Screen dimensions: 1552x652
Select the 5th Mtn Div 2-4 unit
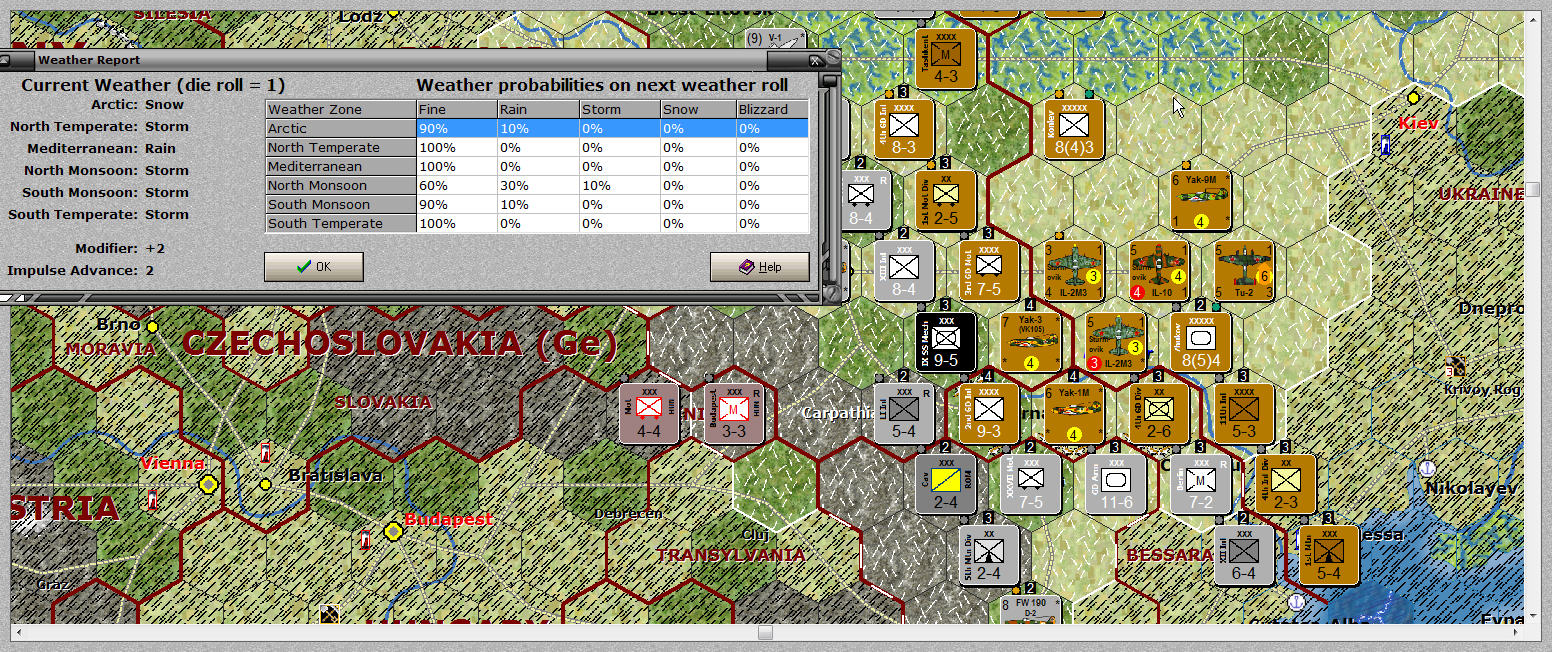coord(989,555)
